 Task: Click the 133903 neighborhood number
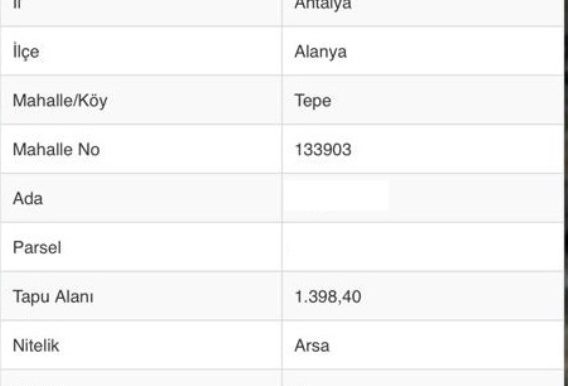tap(323, 150)
